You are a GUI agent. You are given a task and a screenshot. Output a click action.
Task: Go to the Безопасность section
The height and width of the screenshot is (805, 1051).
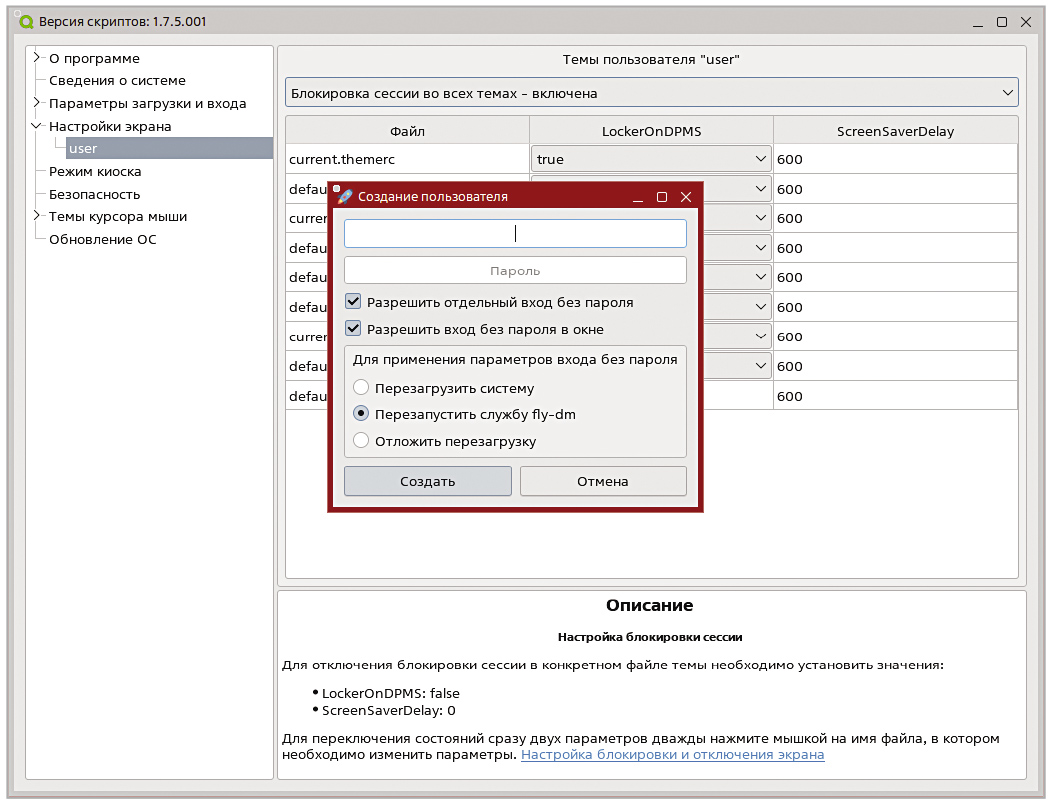coord(95,194)
